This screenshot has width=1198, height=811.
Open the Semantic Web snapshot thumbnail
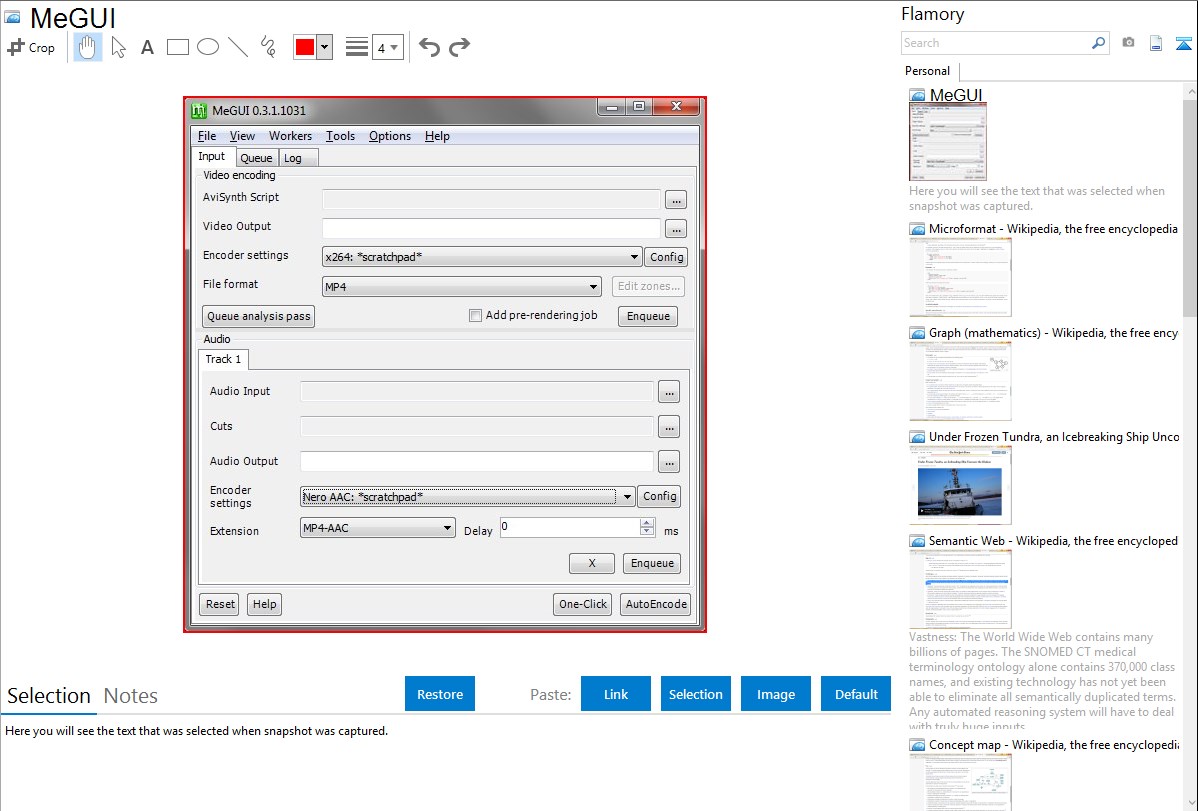tap(960, 588)
